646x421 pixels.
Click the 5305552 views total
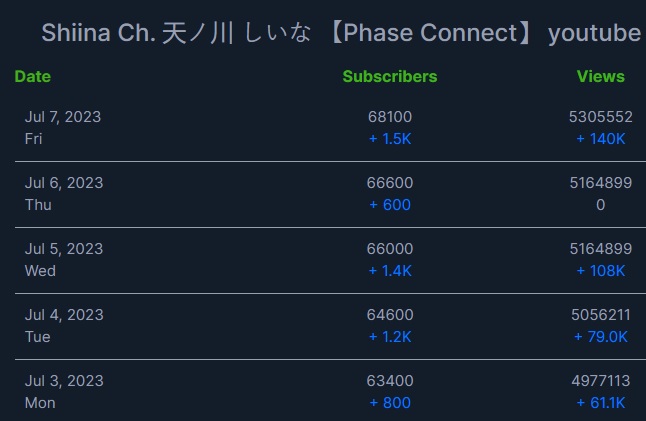click(x=600, y=117)
